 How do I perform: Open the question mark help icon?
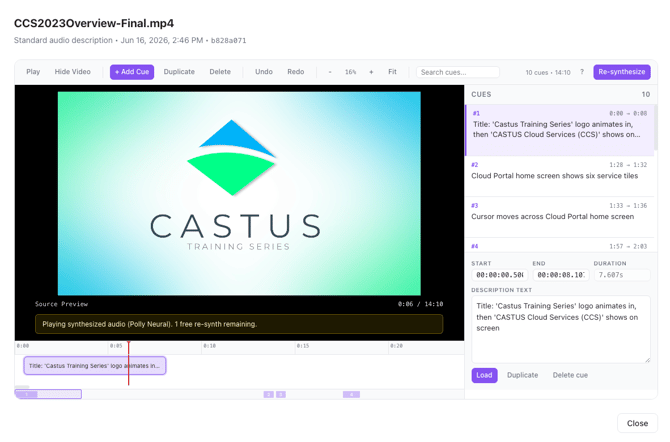582,72
